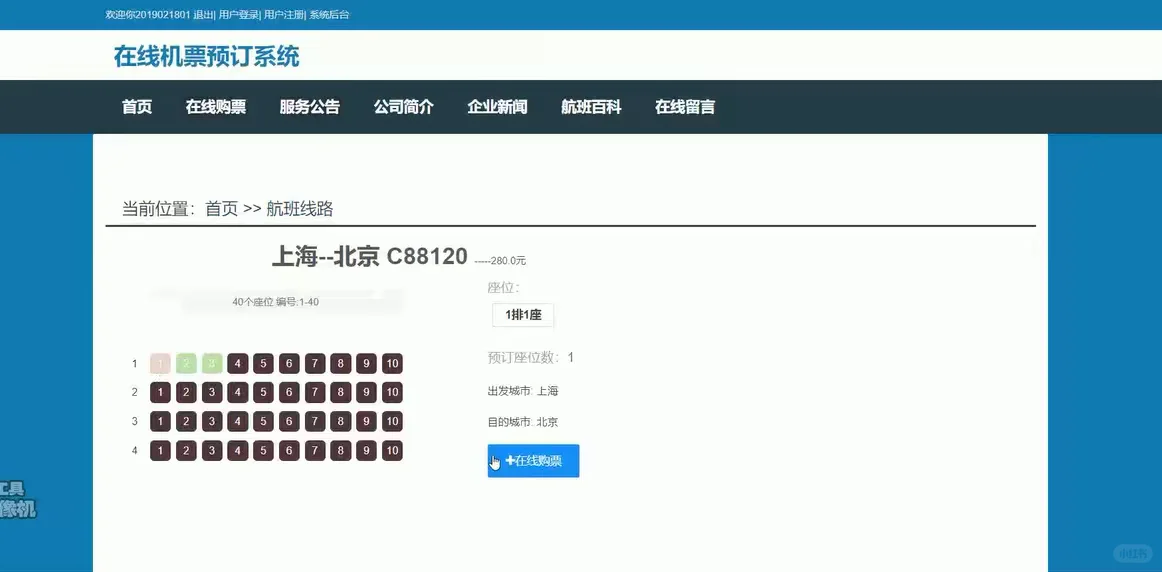Select seat 10 in row 1
The image size is (1162, 572).
pos(392,364)
